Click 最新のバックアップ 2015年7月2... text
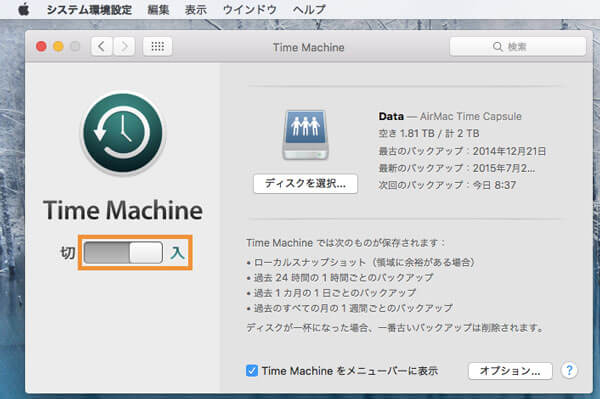This screenshot has width=600, height=399. 457,168
